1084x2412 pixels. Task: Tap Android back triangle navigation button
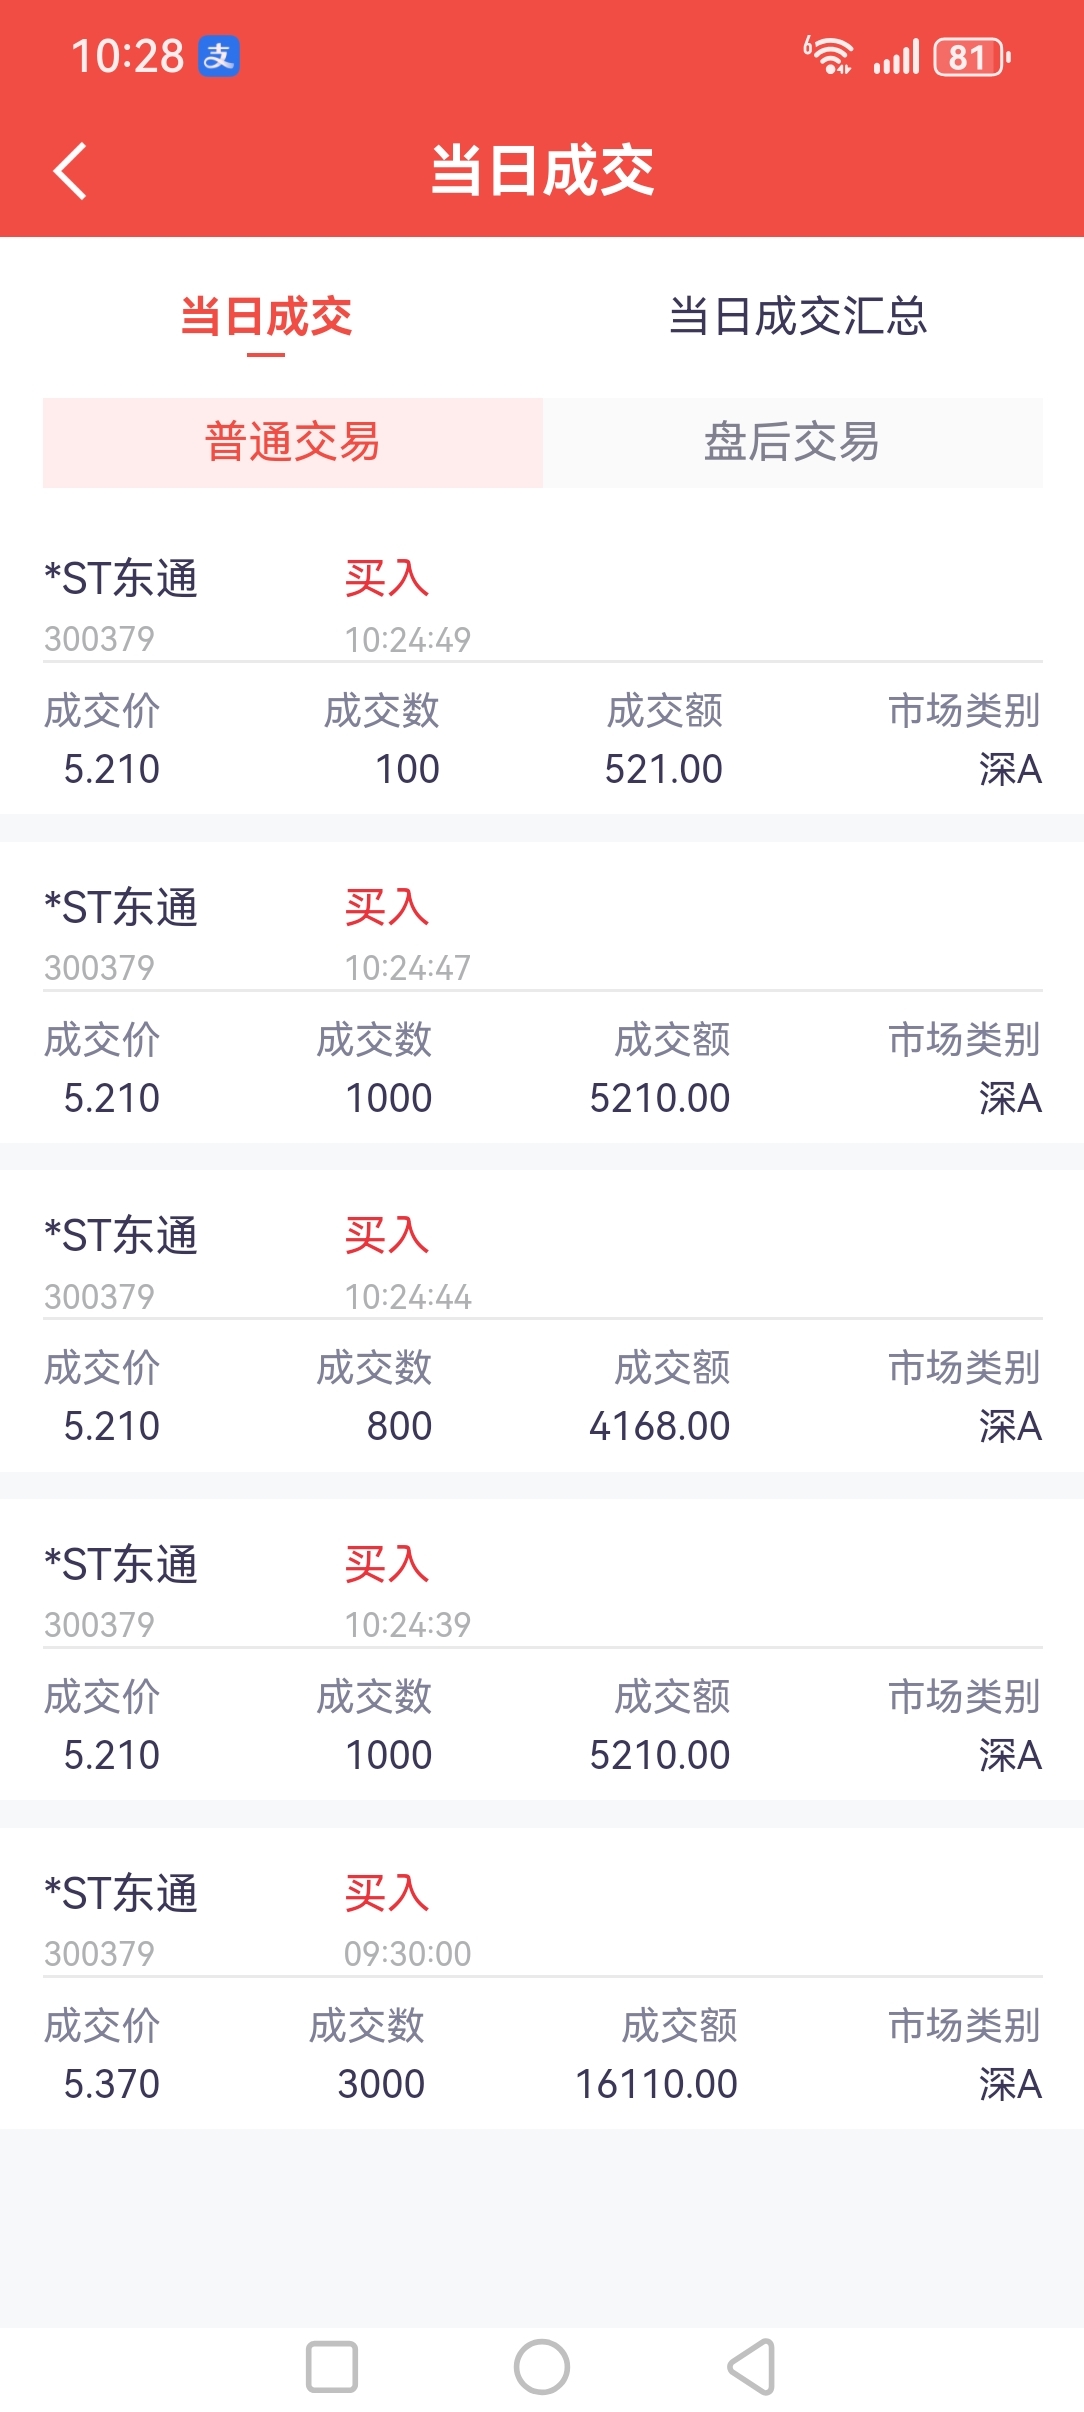click(x=752, y=2367)
